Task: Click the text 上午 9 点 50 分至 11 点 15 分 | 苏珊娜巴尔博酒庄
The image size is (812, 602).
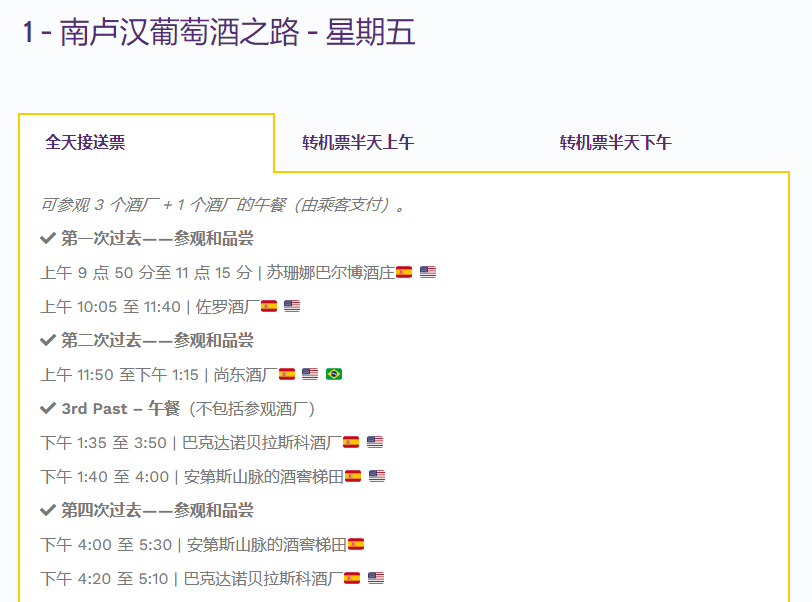Action: tap(218, 273)
